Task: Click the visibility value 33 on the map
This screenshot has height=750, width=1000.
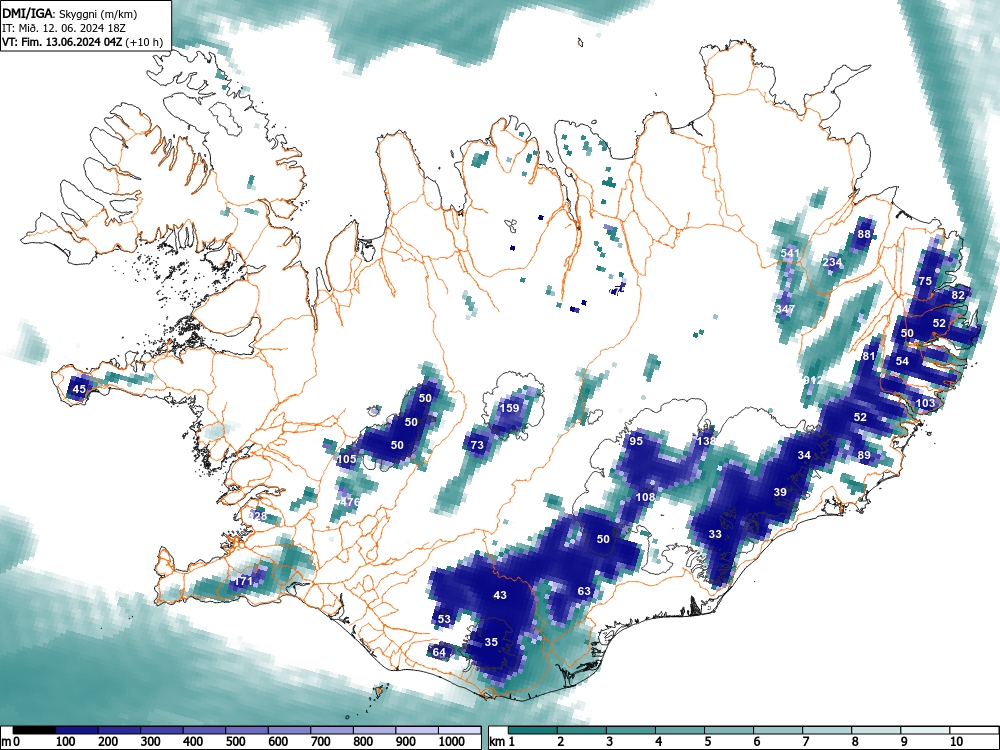Action: tap(715, 534)
